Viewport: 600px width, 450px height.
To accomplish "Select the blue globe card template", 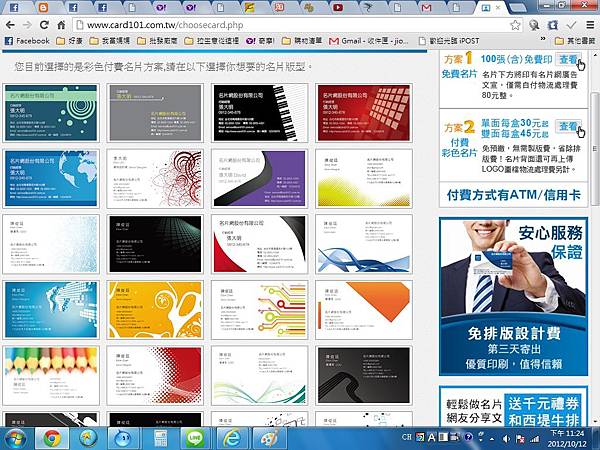I will (x=51, y=179).
